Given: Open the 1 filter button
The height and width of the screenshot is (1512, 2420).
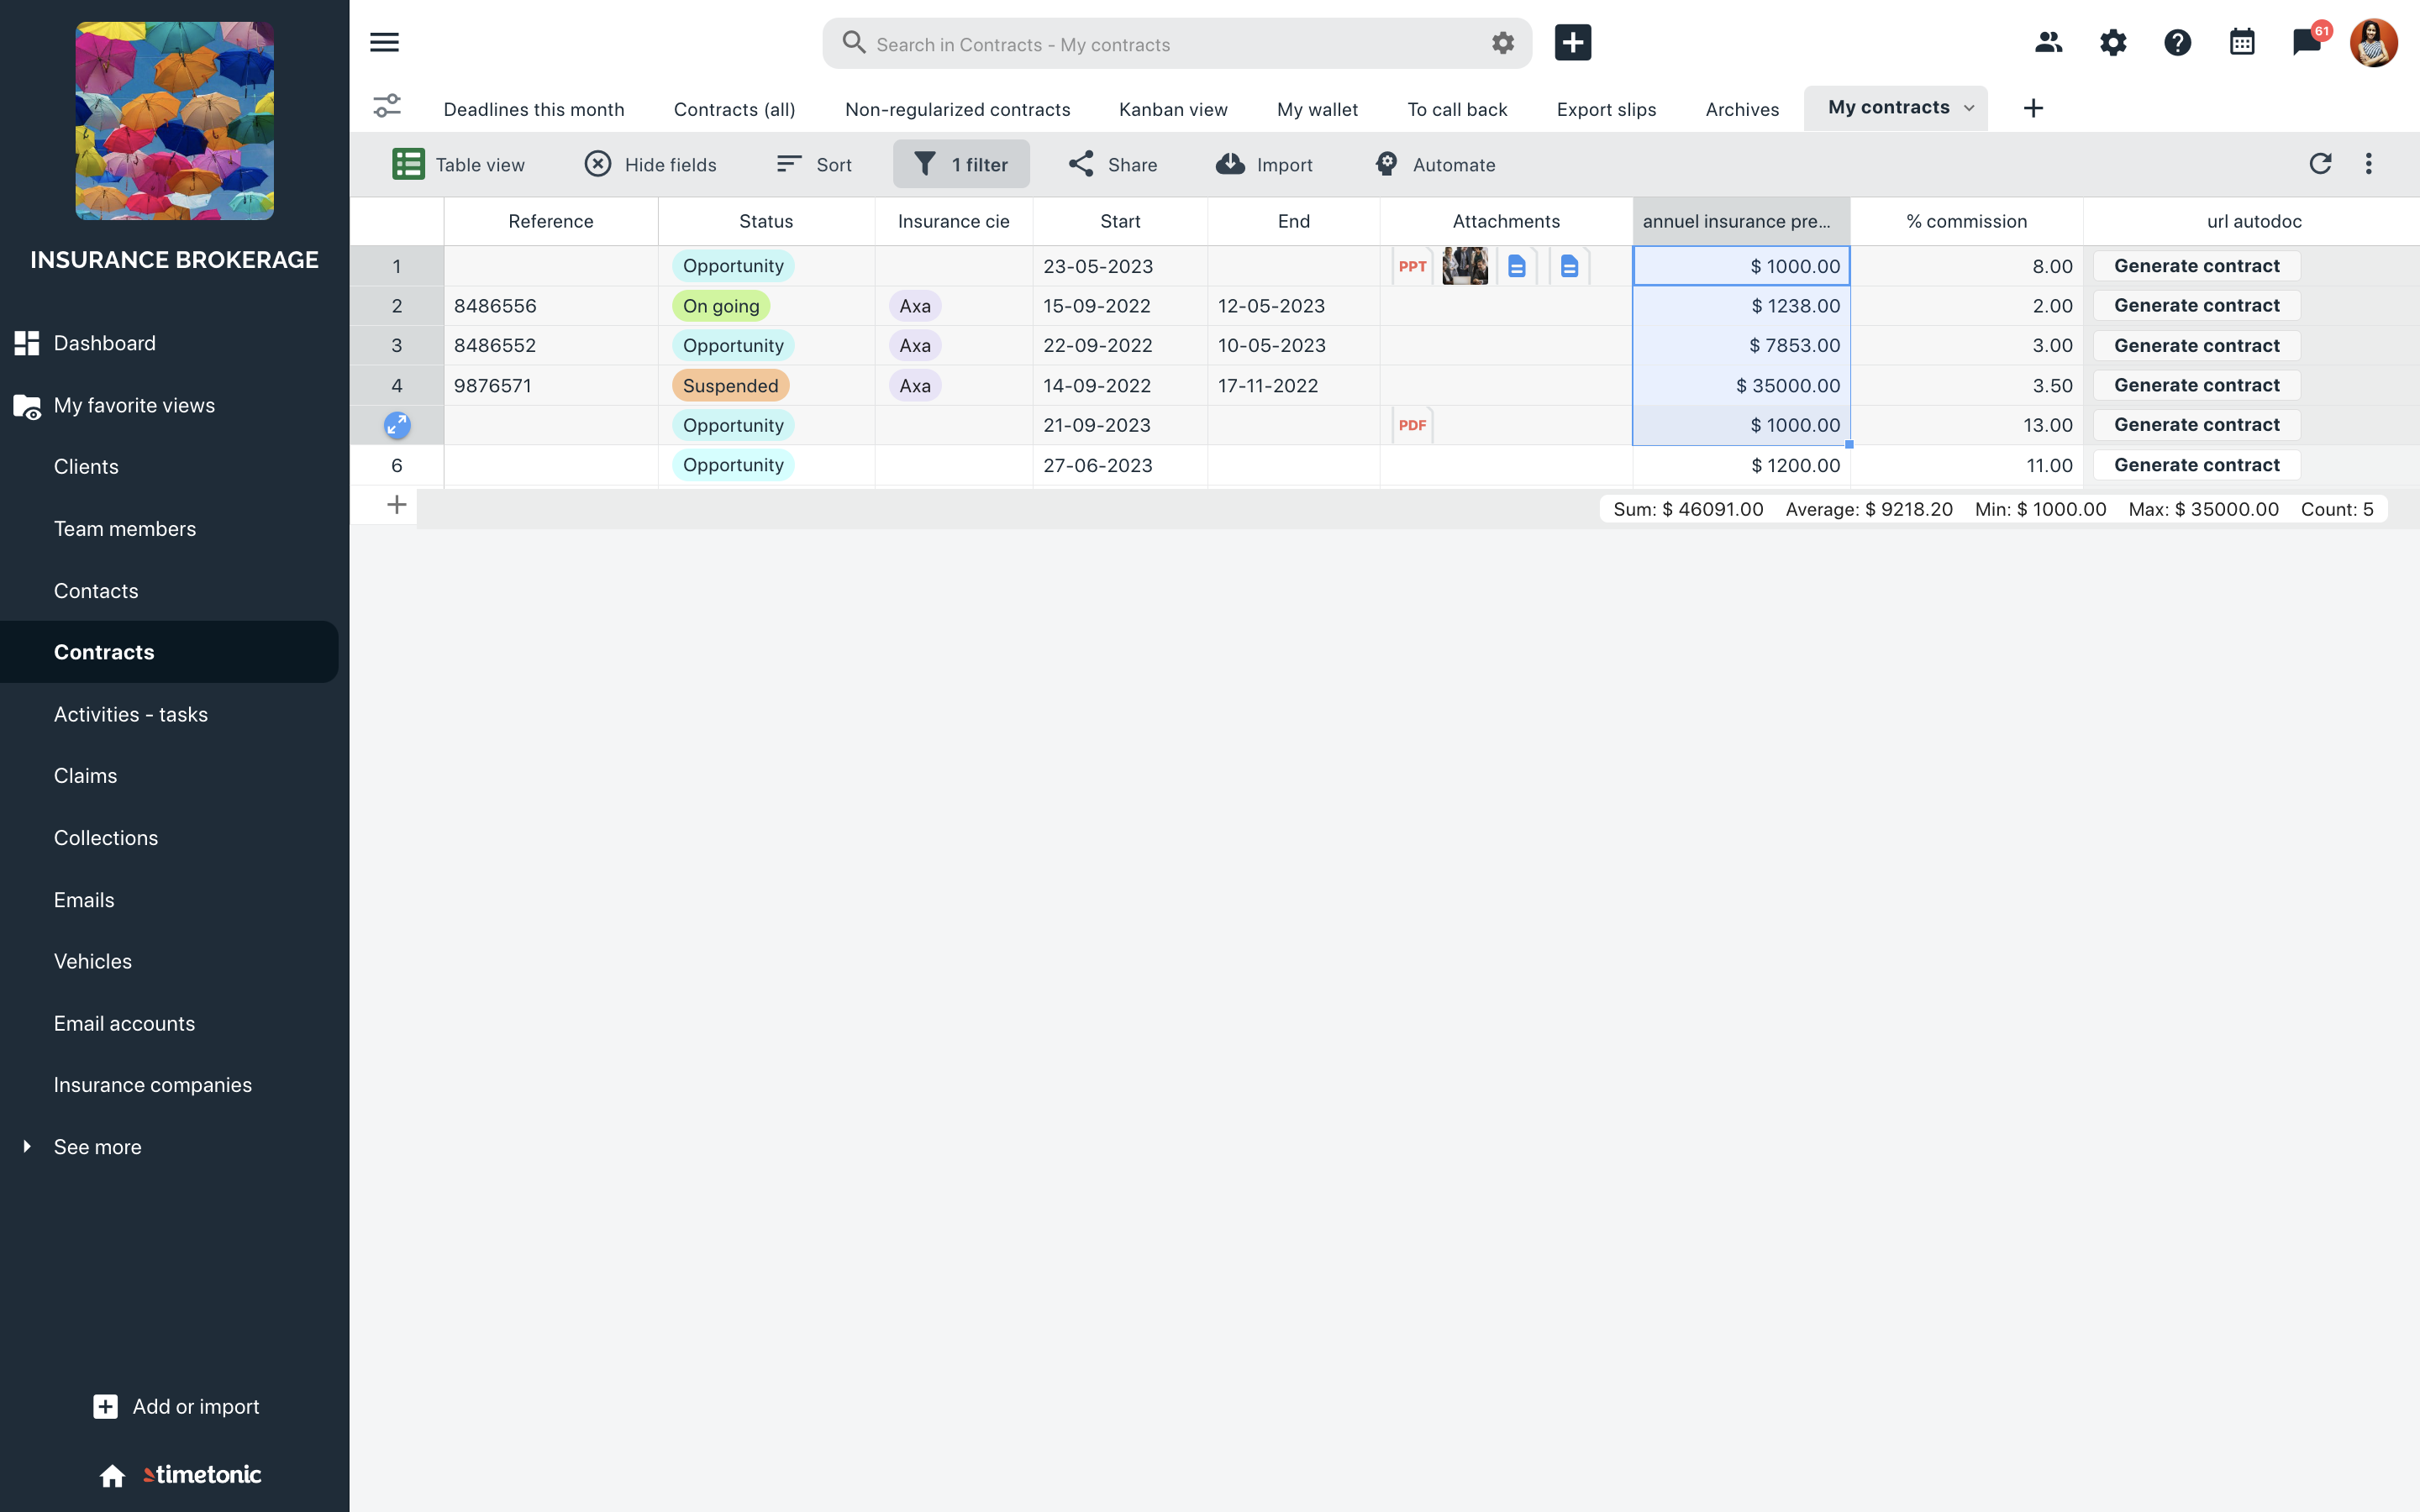Looking at the screenshot, I should coord(961,164).
